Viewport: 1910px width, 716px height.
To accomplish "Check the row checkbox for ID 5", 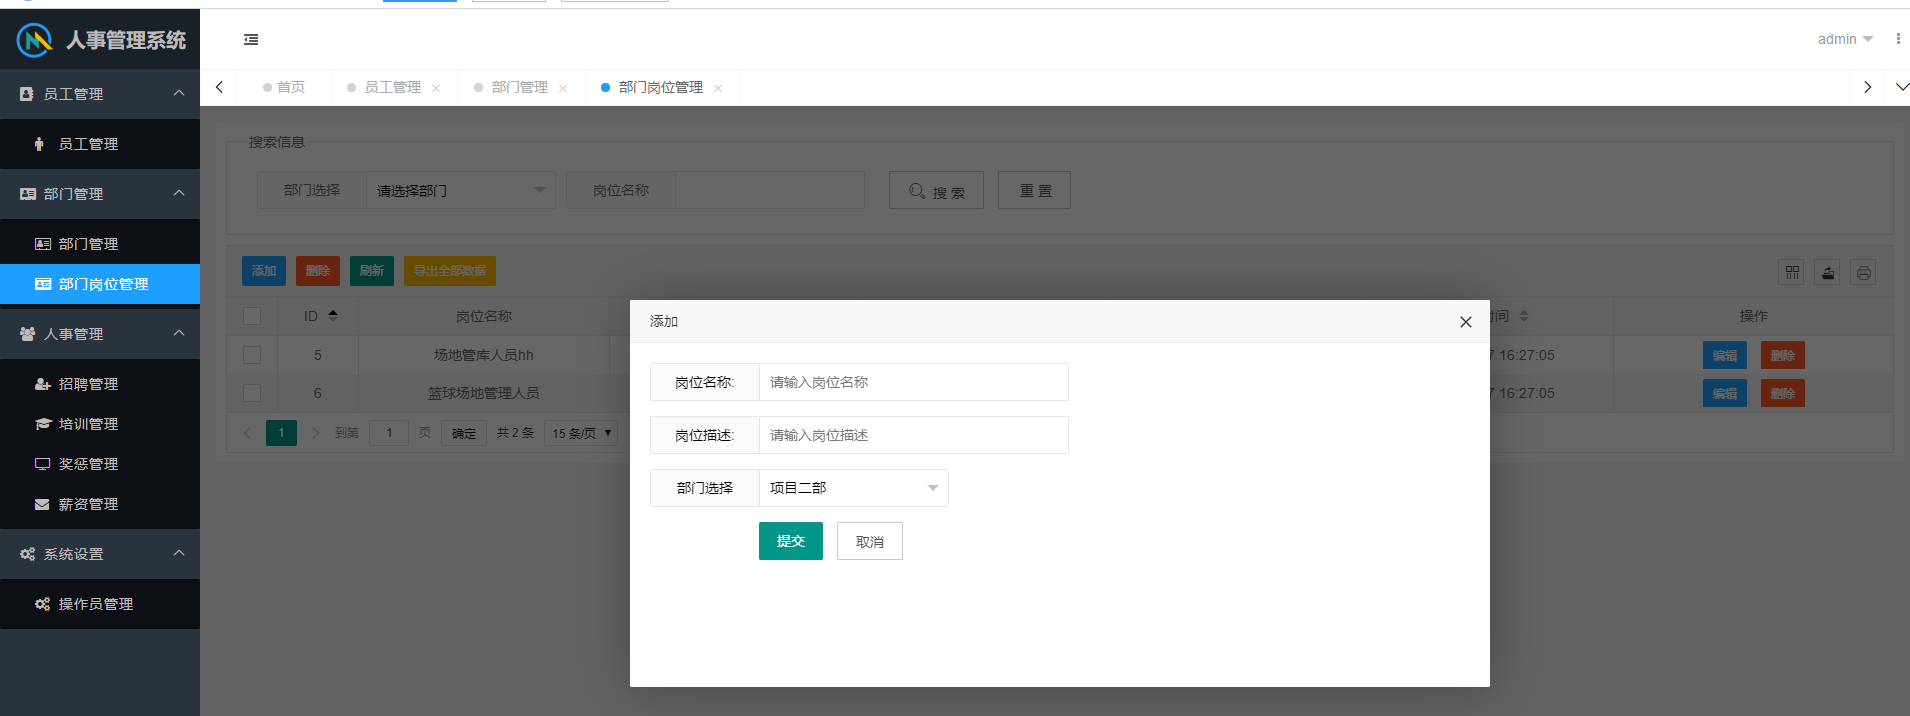I will click(x=252, y=355).
